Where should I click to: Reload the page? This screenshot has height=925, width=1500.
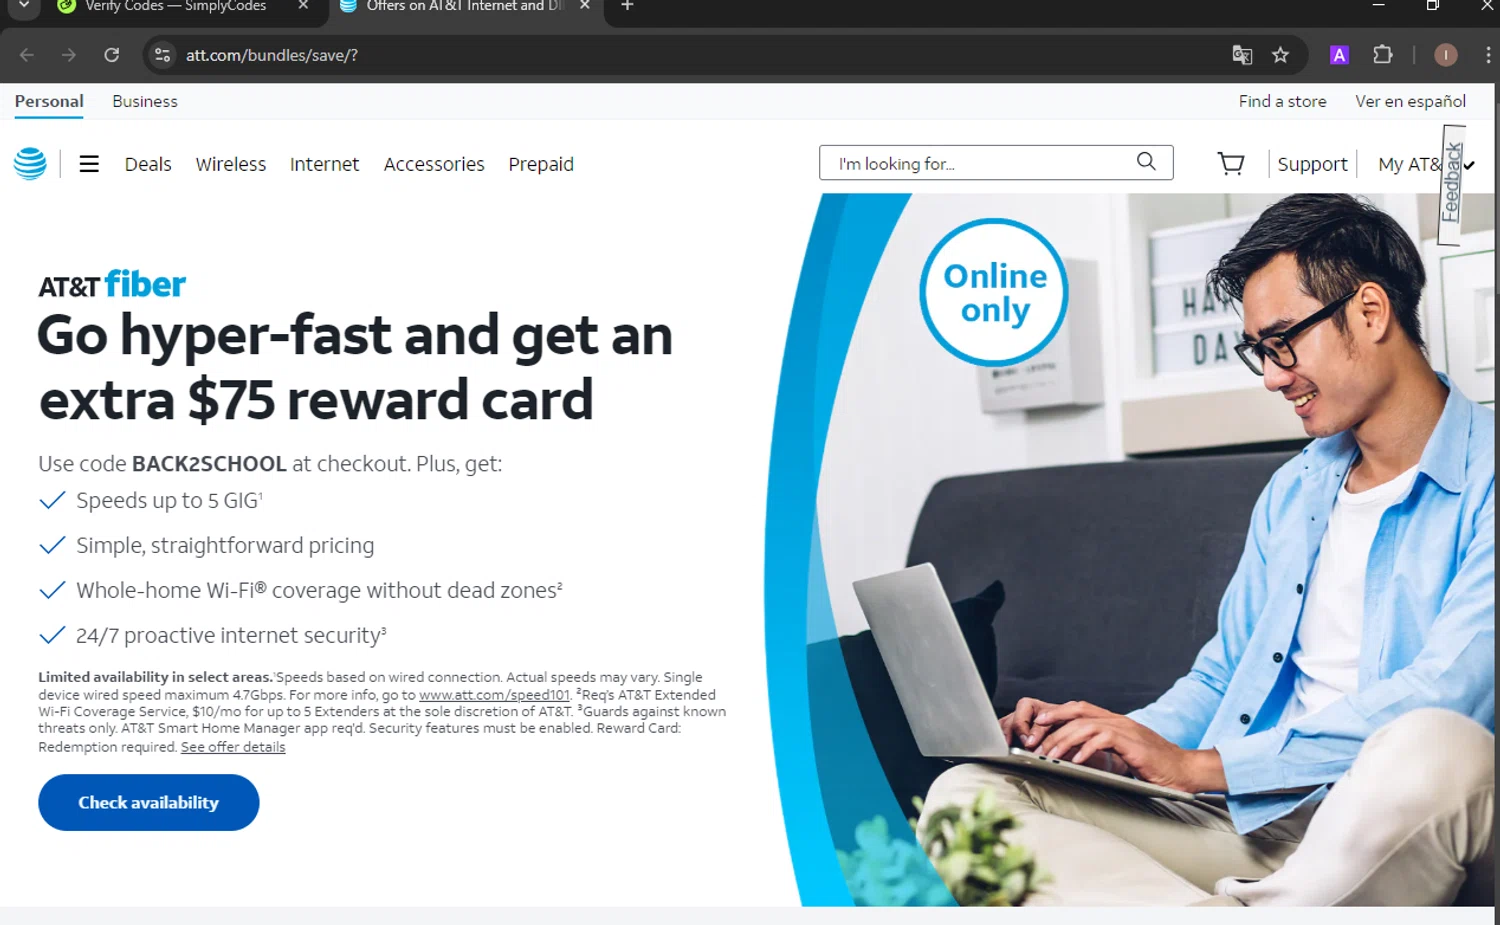[112, 55]
